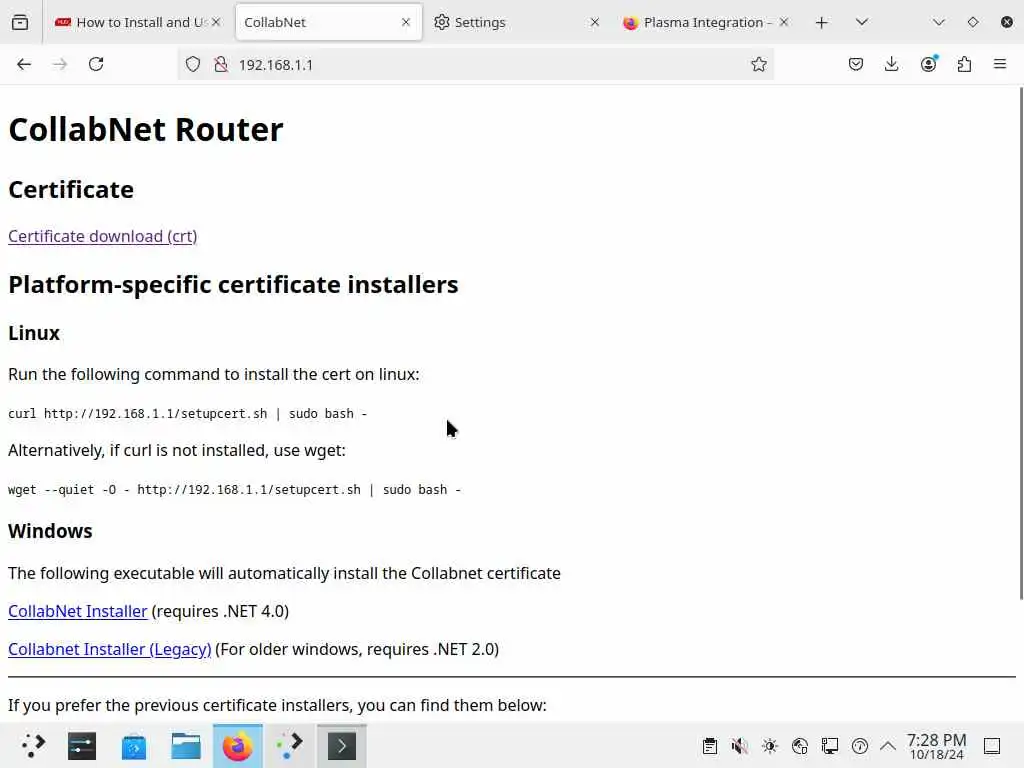The height and width of the screenshot is (768, 1024).
Task: Save page to Pocket
Action: [856, 64]
